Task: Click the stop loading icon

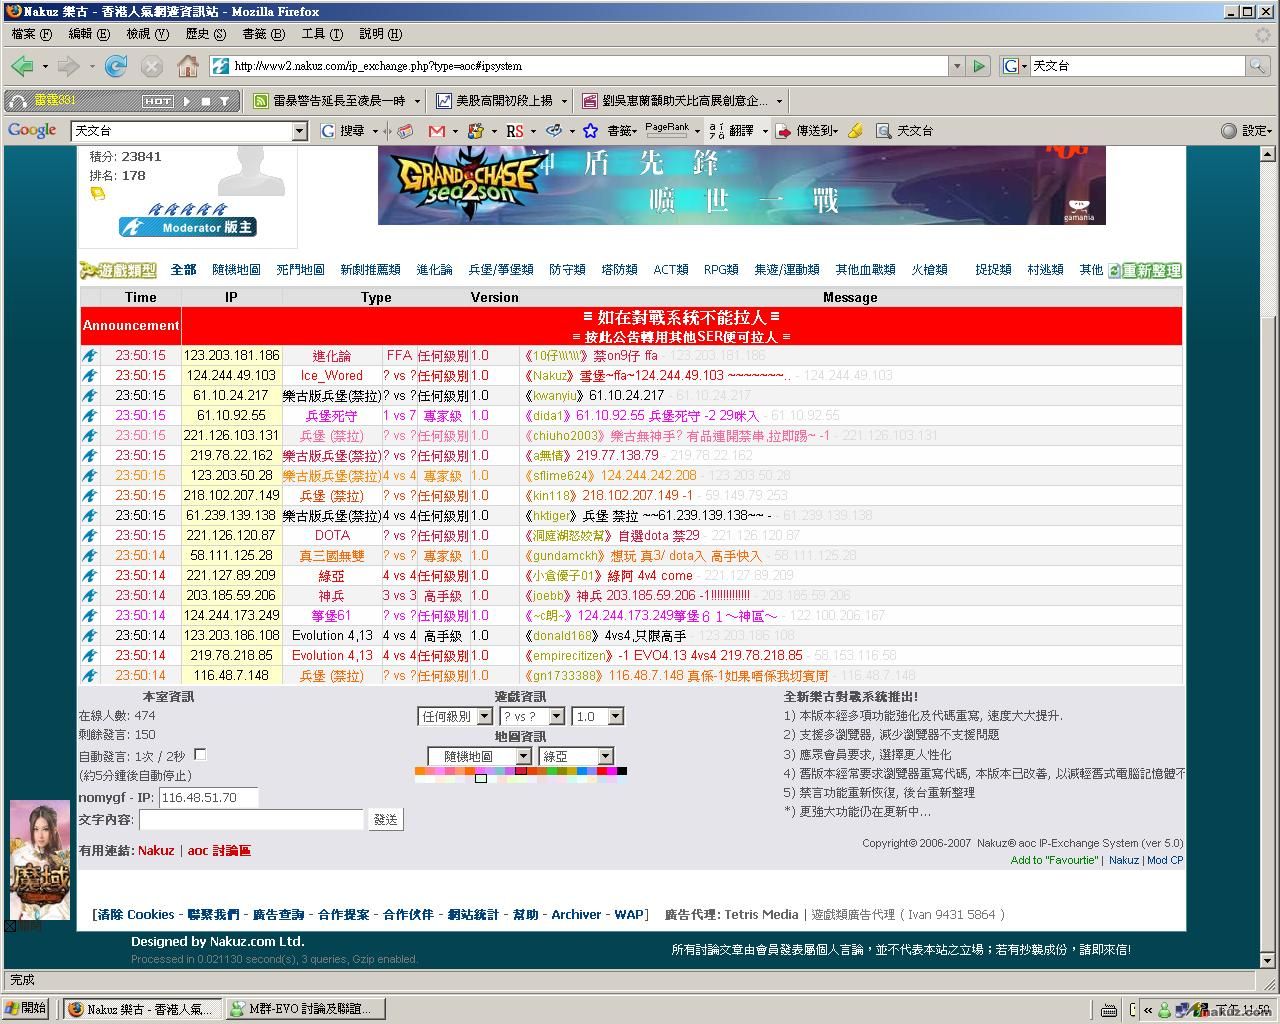Action: (x=151, y=66)
